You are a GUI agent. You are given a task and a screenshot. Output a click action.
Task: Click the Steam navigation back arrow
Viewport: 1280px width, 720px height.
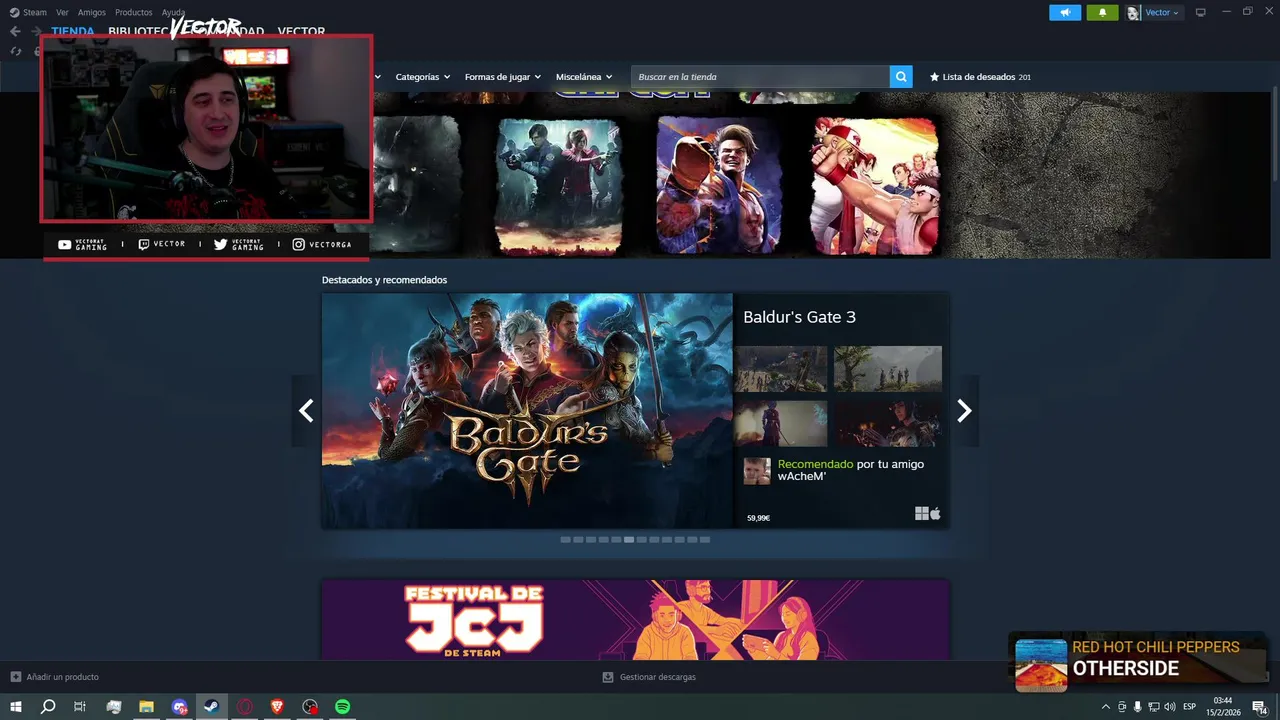pos(15,31)
